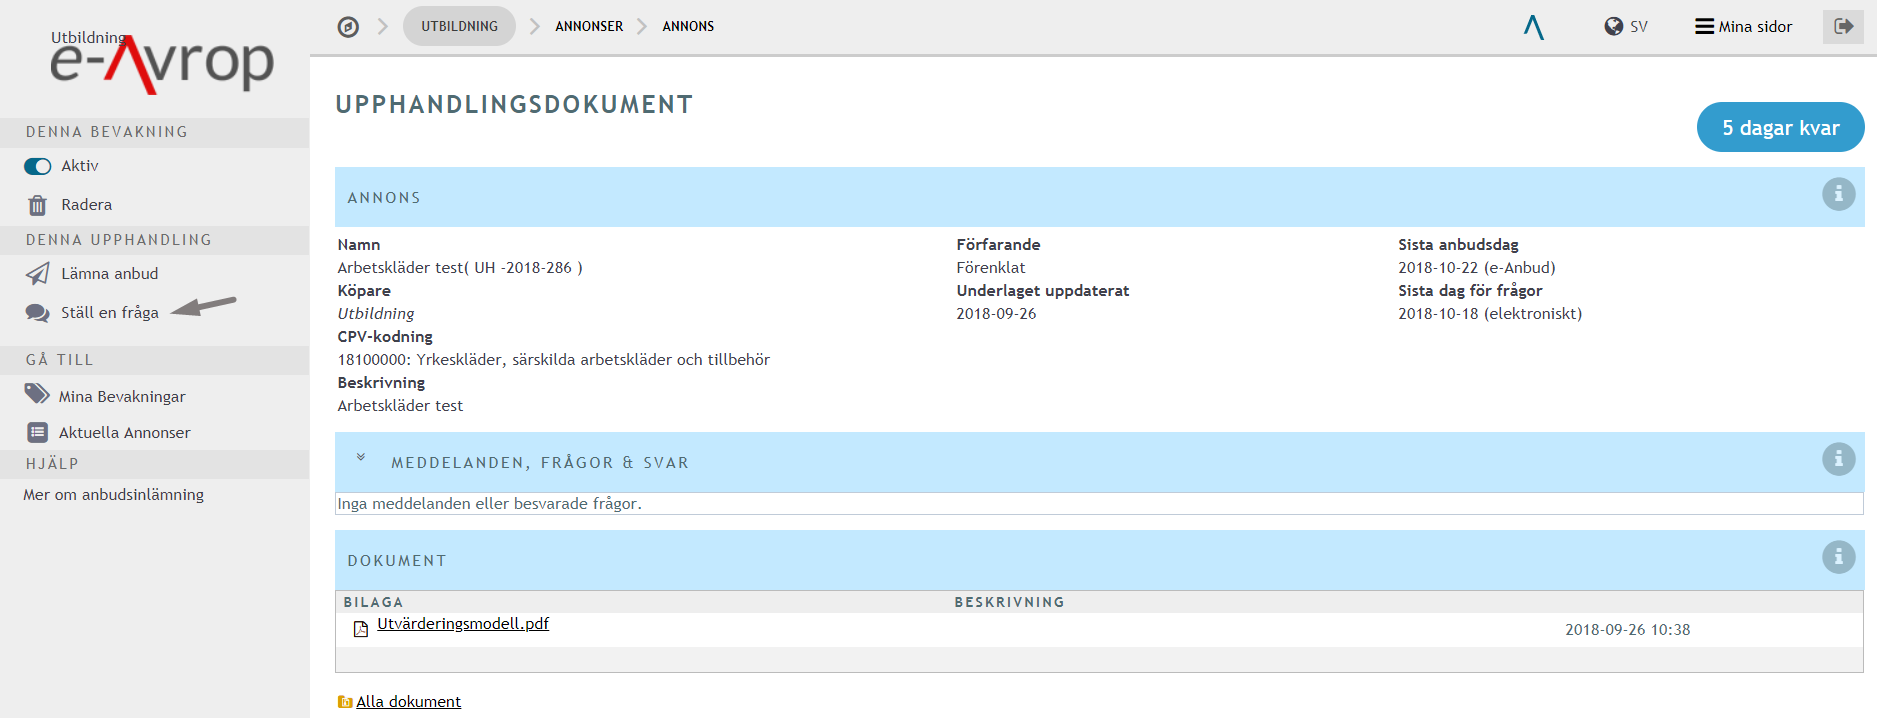1877x718 pixels.
Task: Click the globe language icon
Action: (x=1613, y=27)
